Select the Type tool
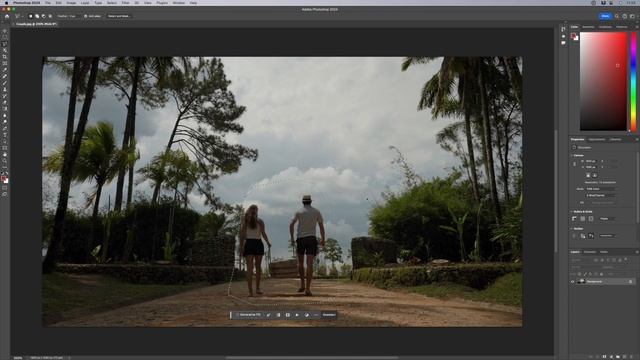Image resolution: width=640 pixels, height=360 pixels. click(5, 135)
